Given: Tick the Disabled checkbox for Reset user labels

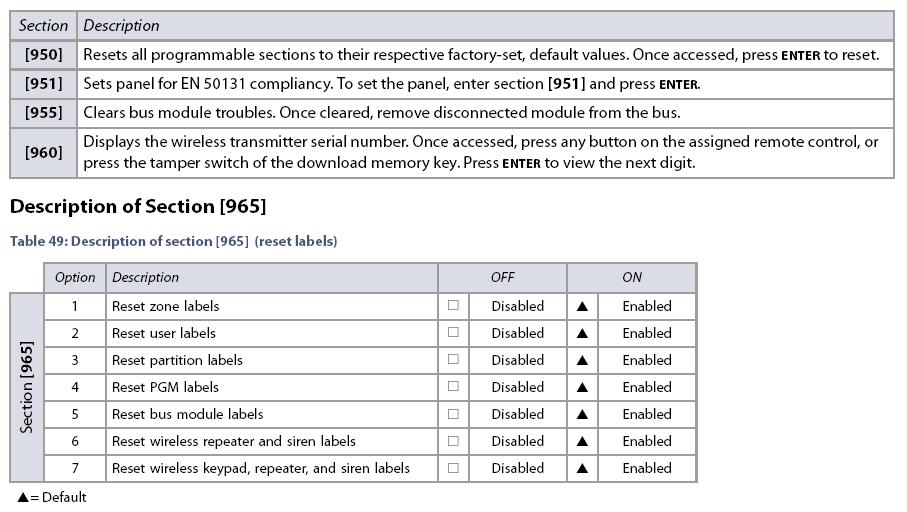Looking at the screenshot, I should 454,332.
